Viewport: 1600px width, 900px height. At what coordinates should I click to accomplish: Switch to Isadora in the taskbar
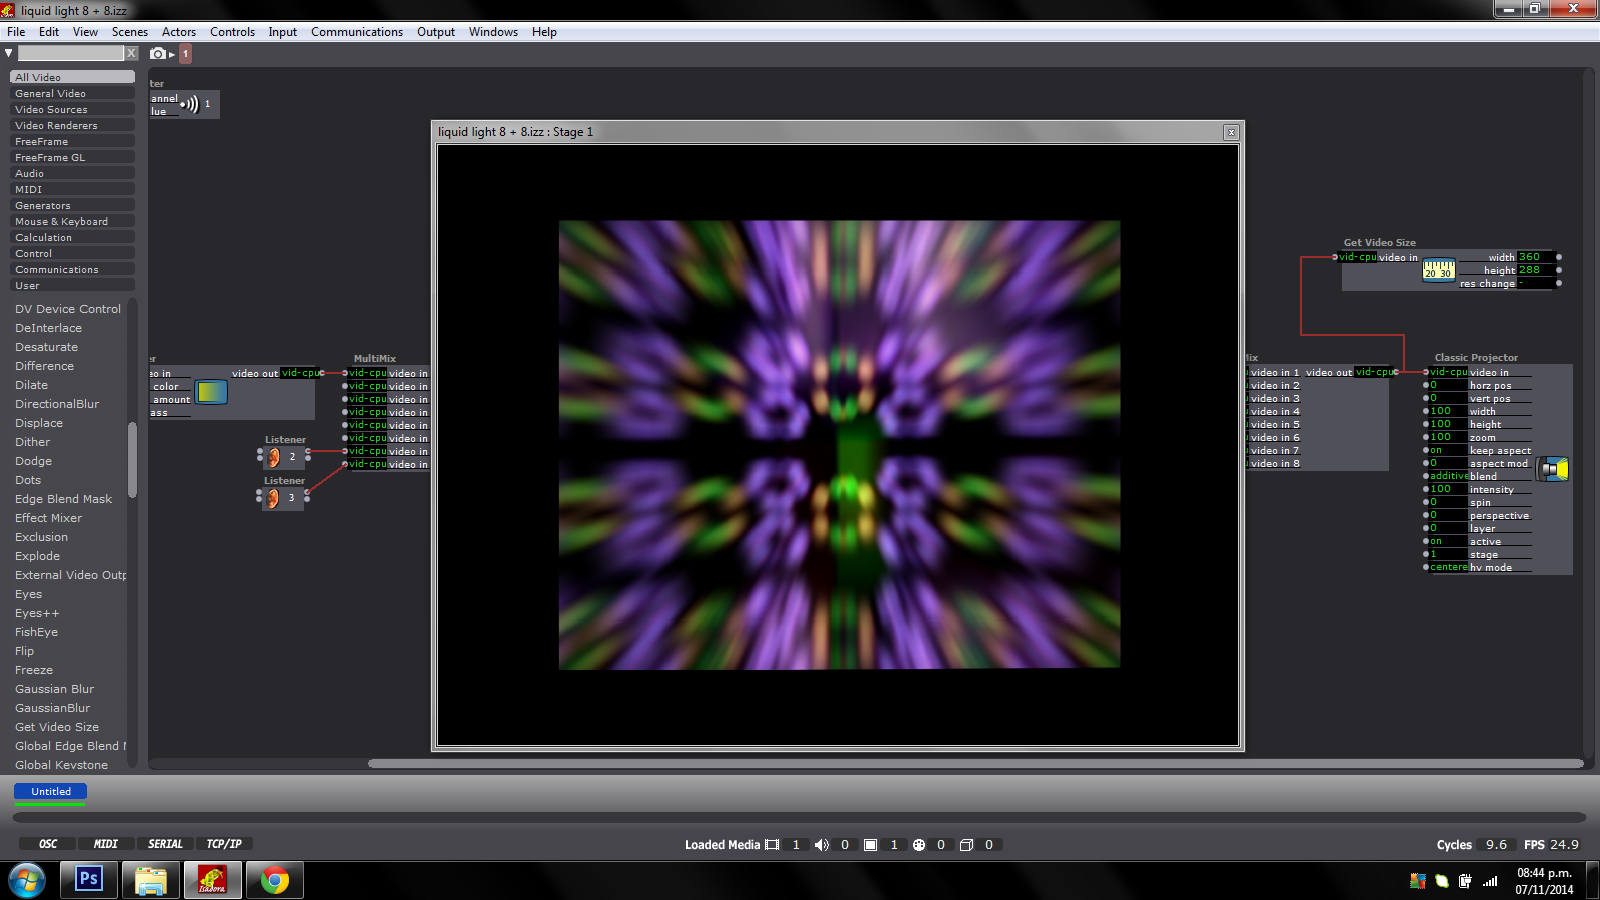tap(212, 879)
